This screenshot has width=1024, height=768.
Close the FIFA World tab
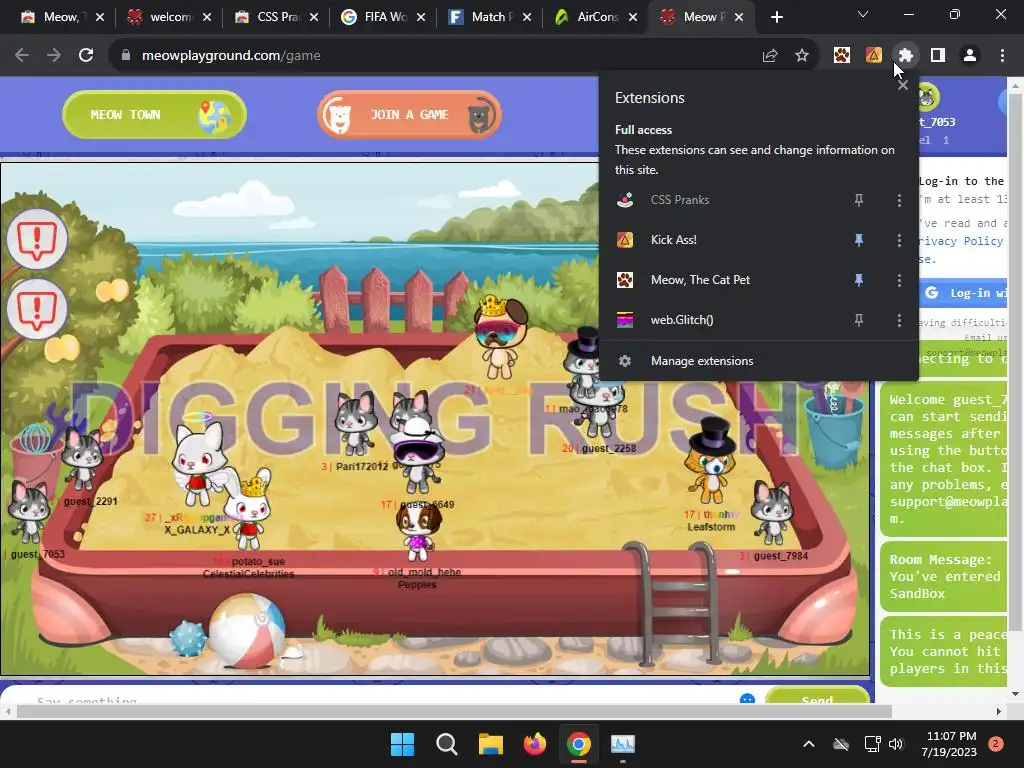pyautogui.click(x=421, y=17)
